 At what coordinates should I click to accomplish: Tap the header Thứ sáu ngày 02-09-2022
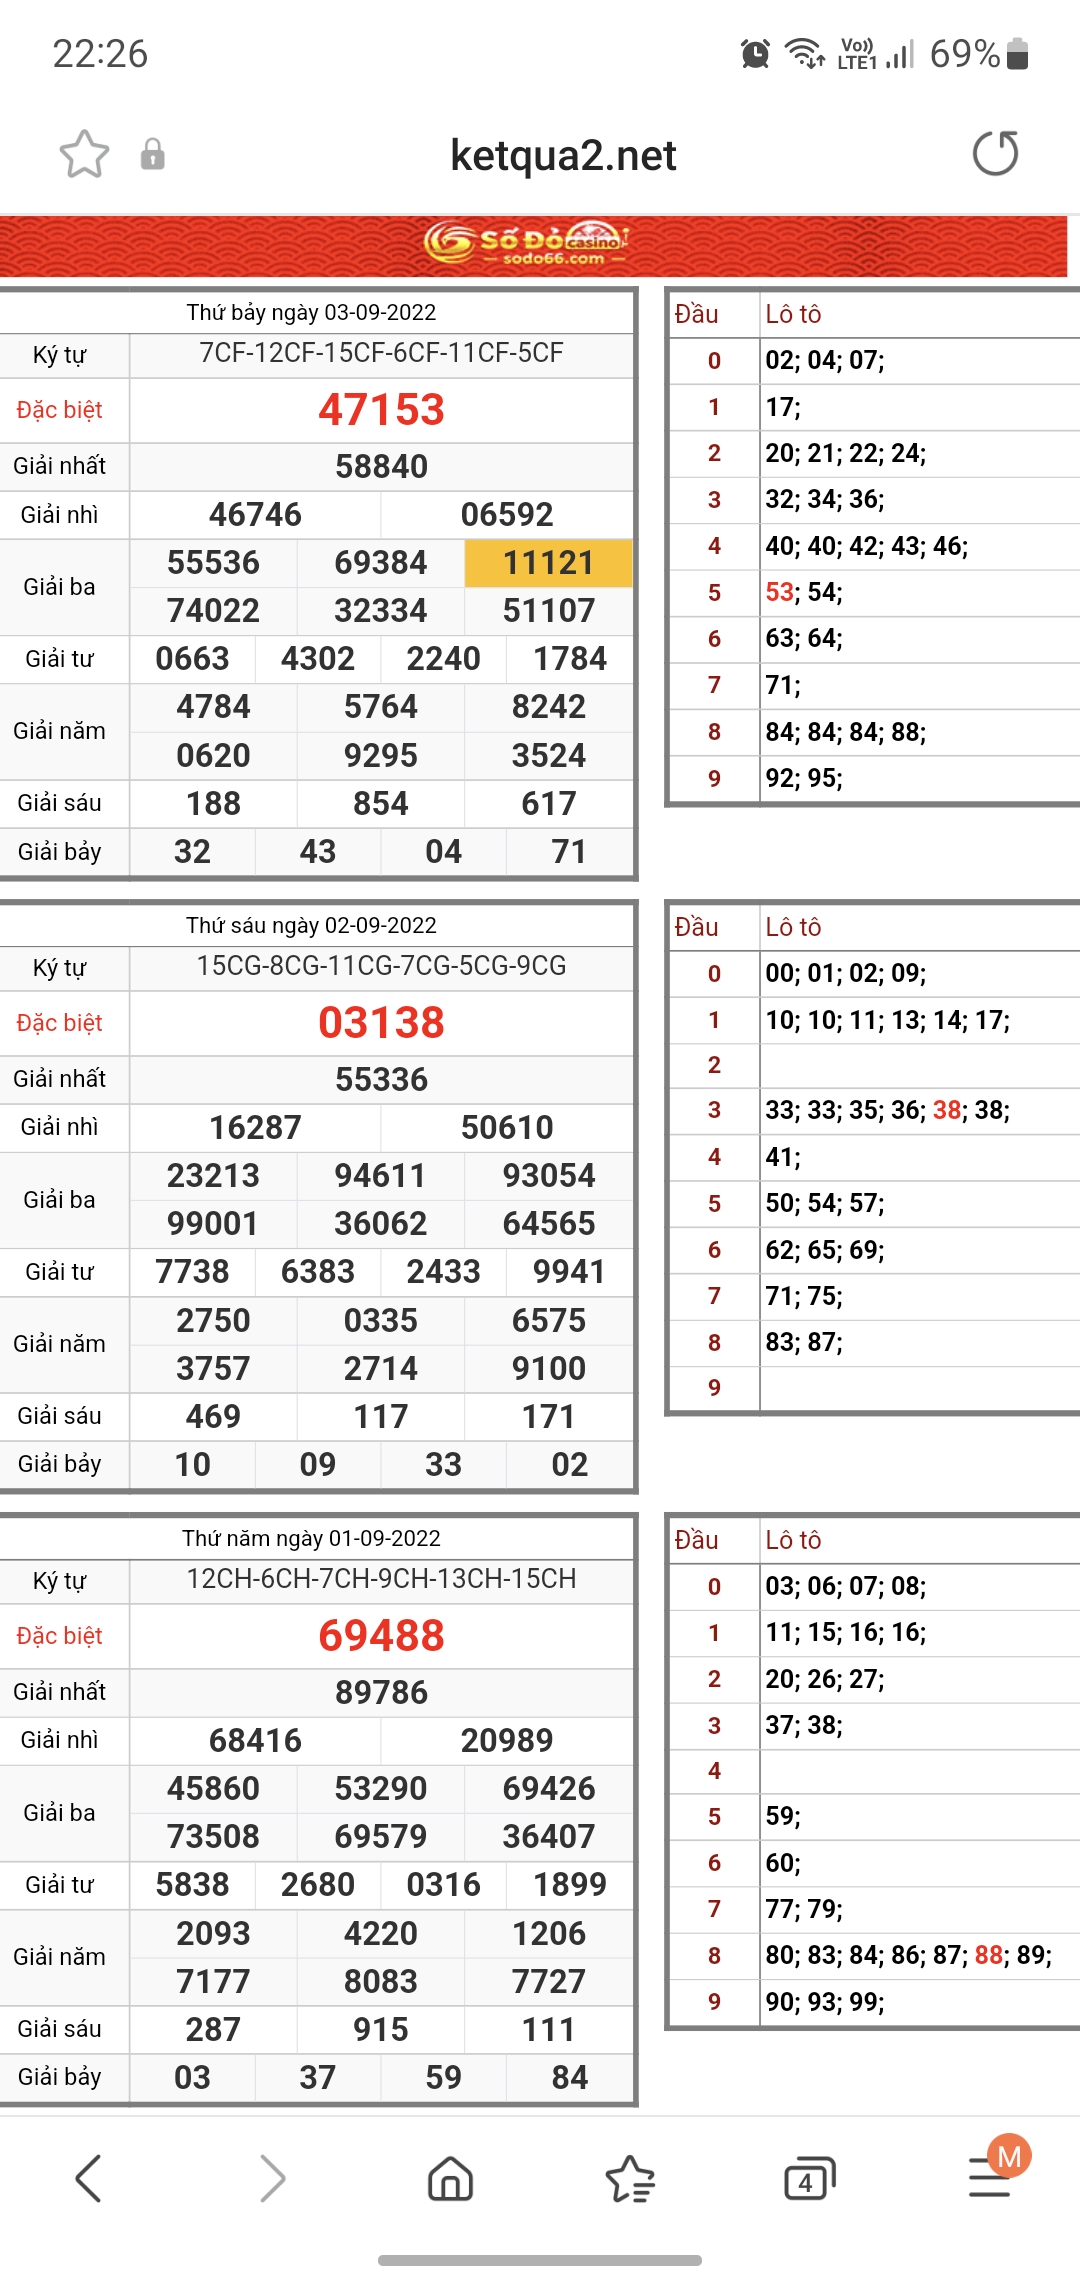click(311, 926)
